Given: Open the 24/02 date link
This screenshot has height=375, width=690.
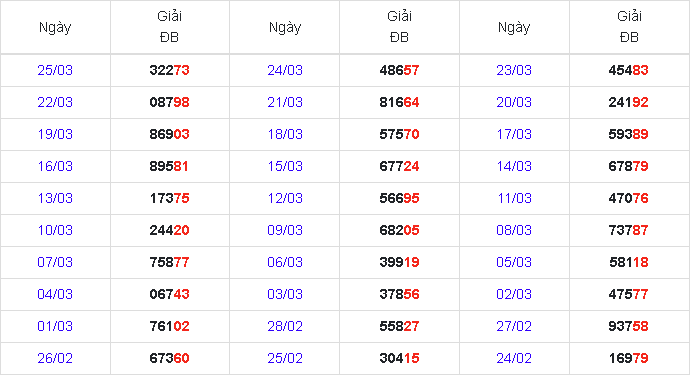Looking at the screenshot, I should (514, 358).
